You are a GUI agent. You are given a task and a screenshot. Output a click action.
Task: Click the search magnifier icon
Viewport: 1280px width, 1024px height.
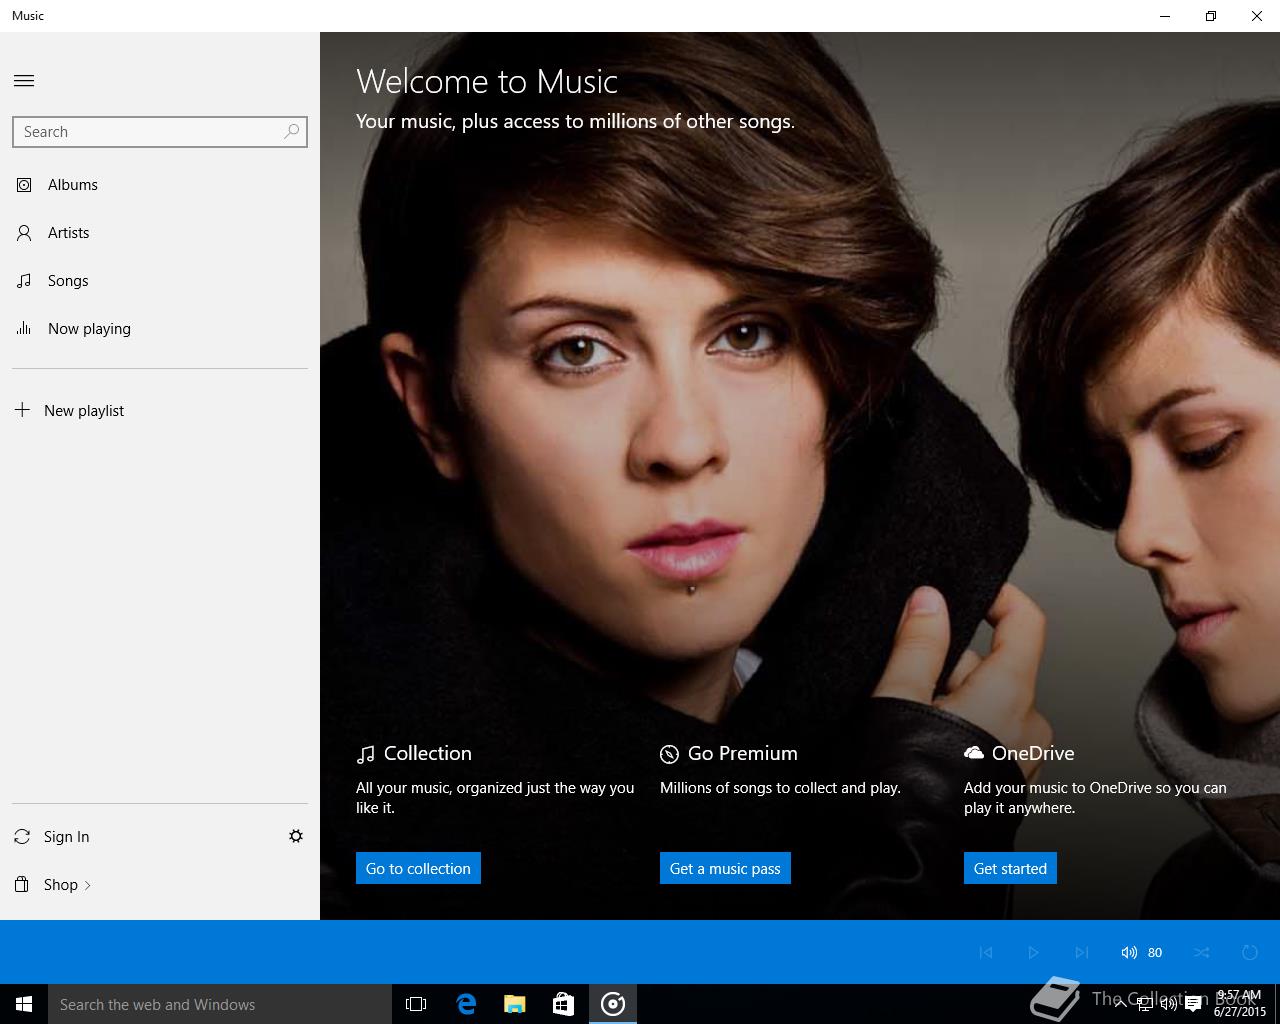[x=291, y=131]
